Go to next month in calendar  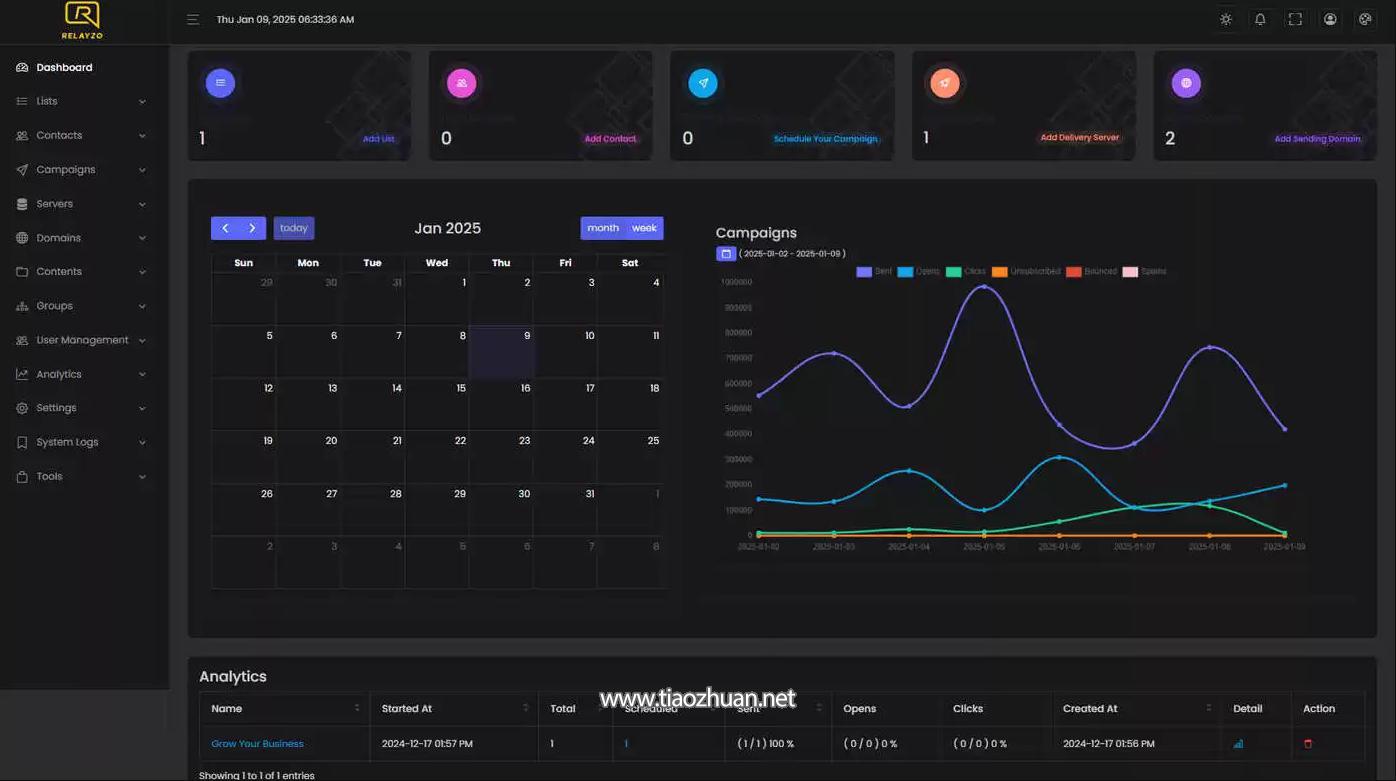pyautogui.click(x=252, y=228)
